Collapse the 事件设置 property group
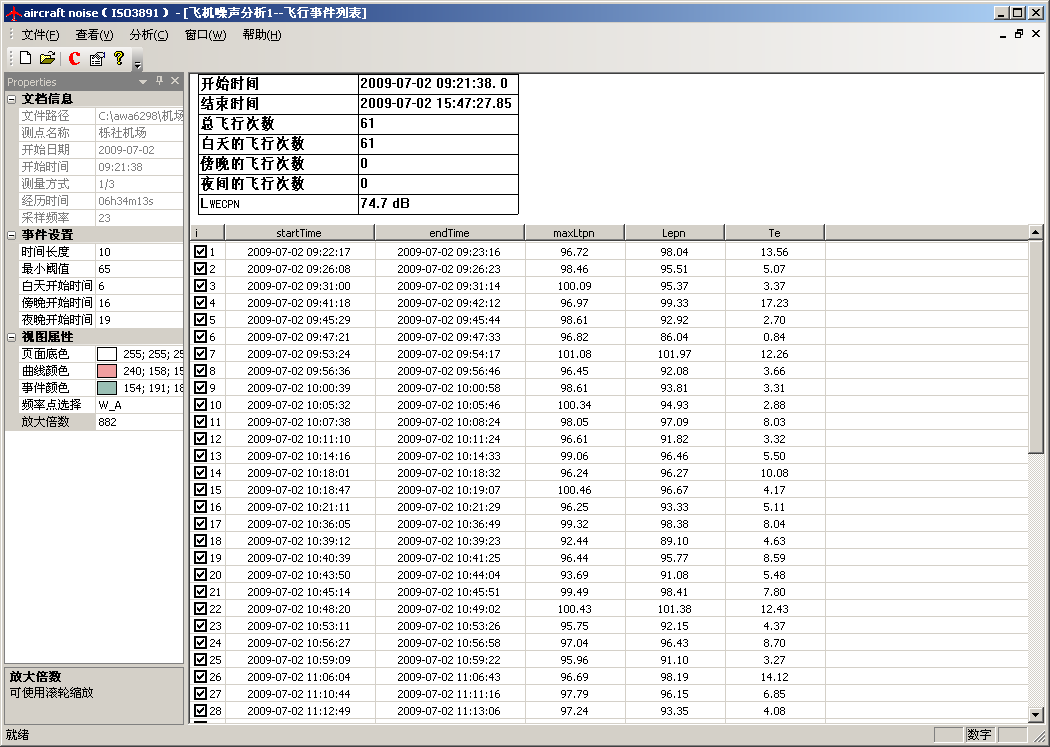This screenshot has height=747, width=1050. click(x=11, y=235)
